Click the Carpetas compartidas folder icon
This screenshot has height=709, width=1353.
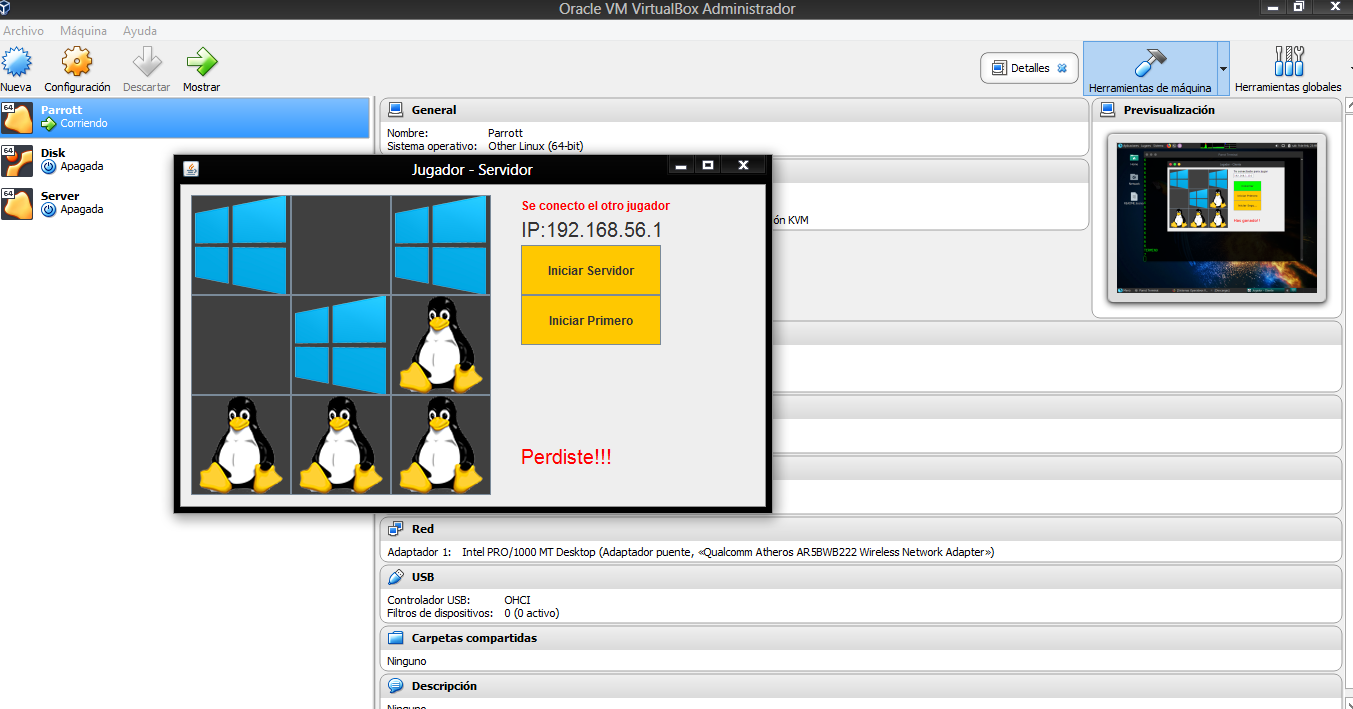click(395, 638)
